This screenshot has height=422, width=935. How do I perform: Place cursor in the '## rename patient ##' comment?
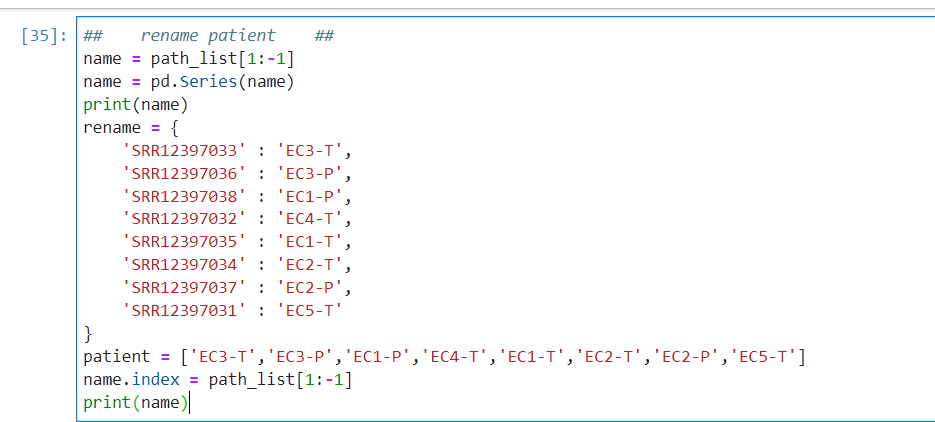[209, 36]
